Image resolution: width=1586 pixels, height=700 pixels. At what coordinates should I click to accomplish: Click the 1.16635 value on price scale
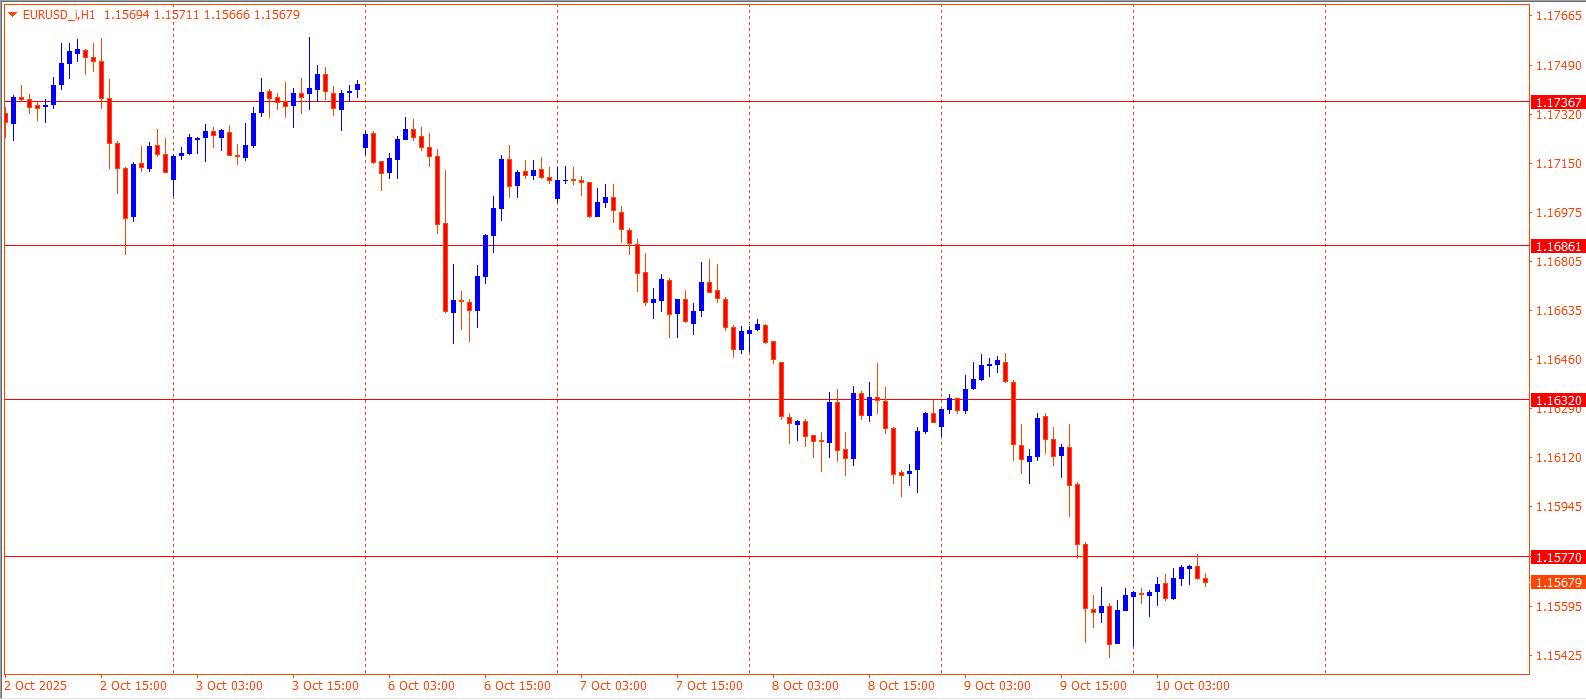(1558, 311)
